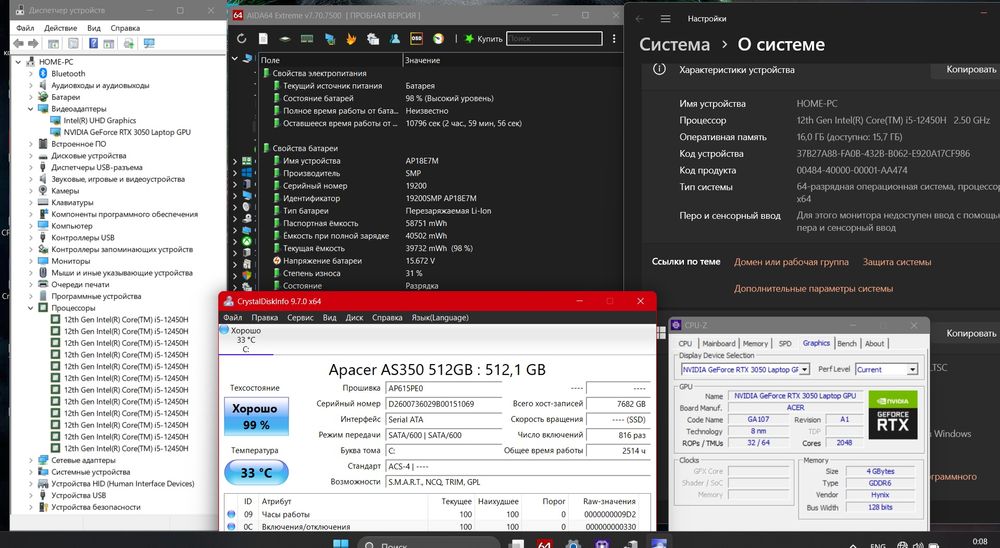Viewport: 1000px width, 548px height.
Task: Click the info icon beside Характеристики устройства
Action: pos(659,70)
